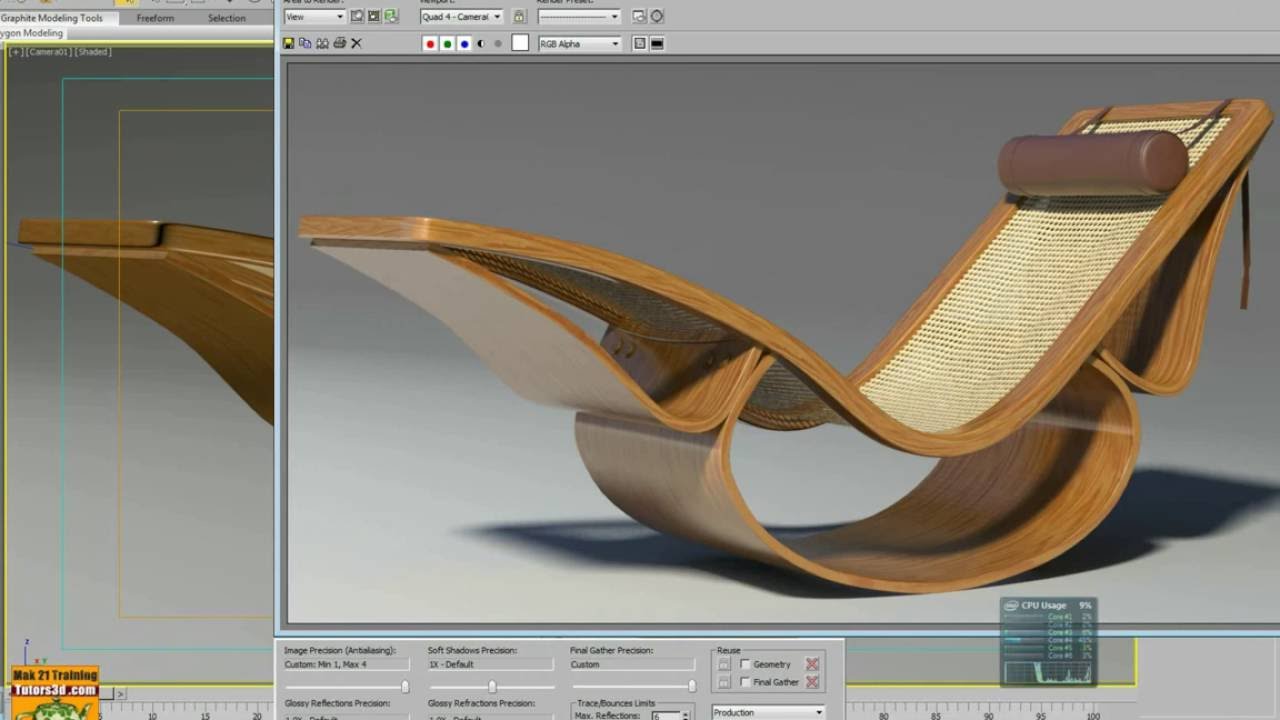Copy the rendered image to clipboard
The image size is (1280, 720).
[x=306, y=43]
